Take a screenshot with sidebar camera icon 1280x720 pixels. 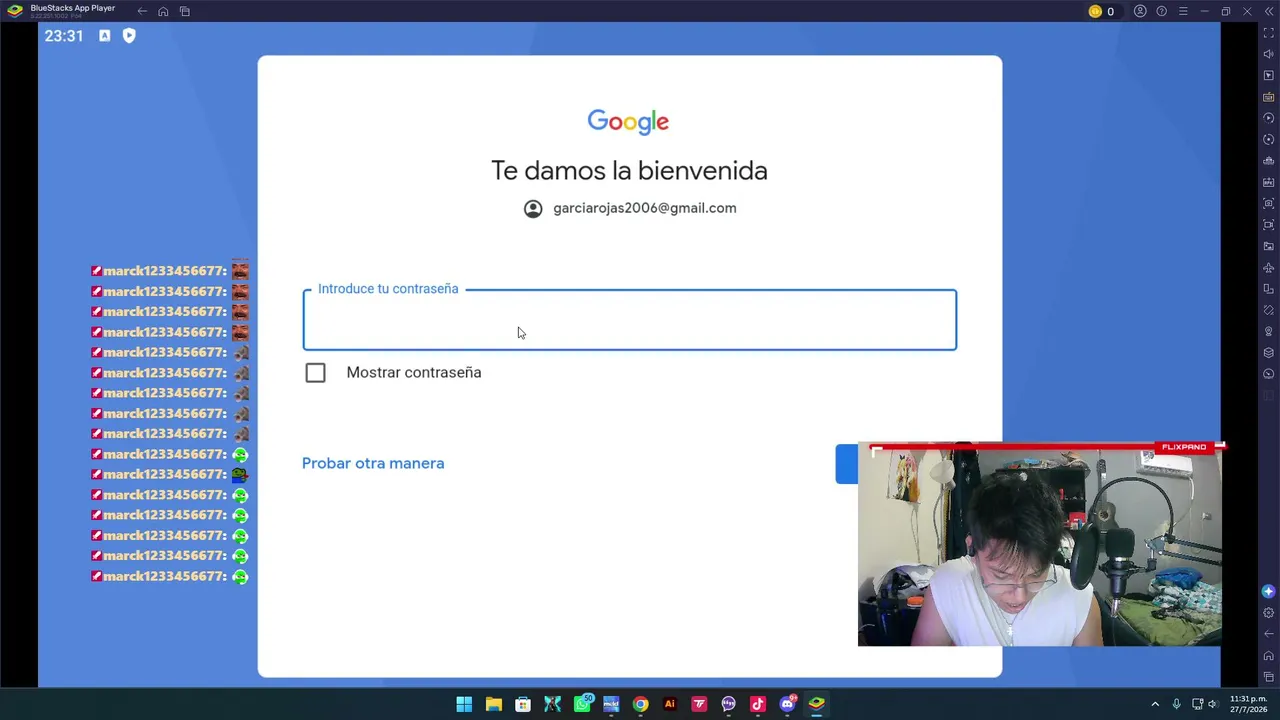coord(1269,204)
